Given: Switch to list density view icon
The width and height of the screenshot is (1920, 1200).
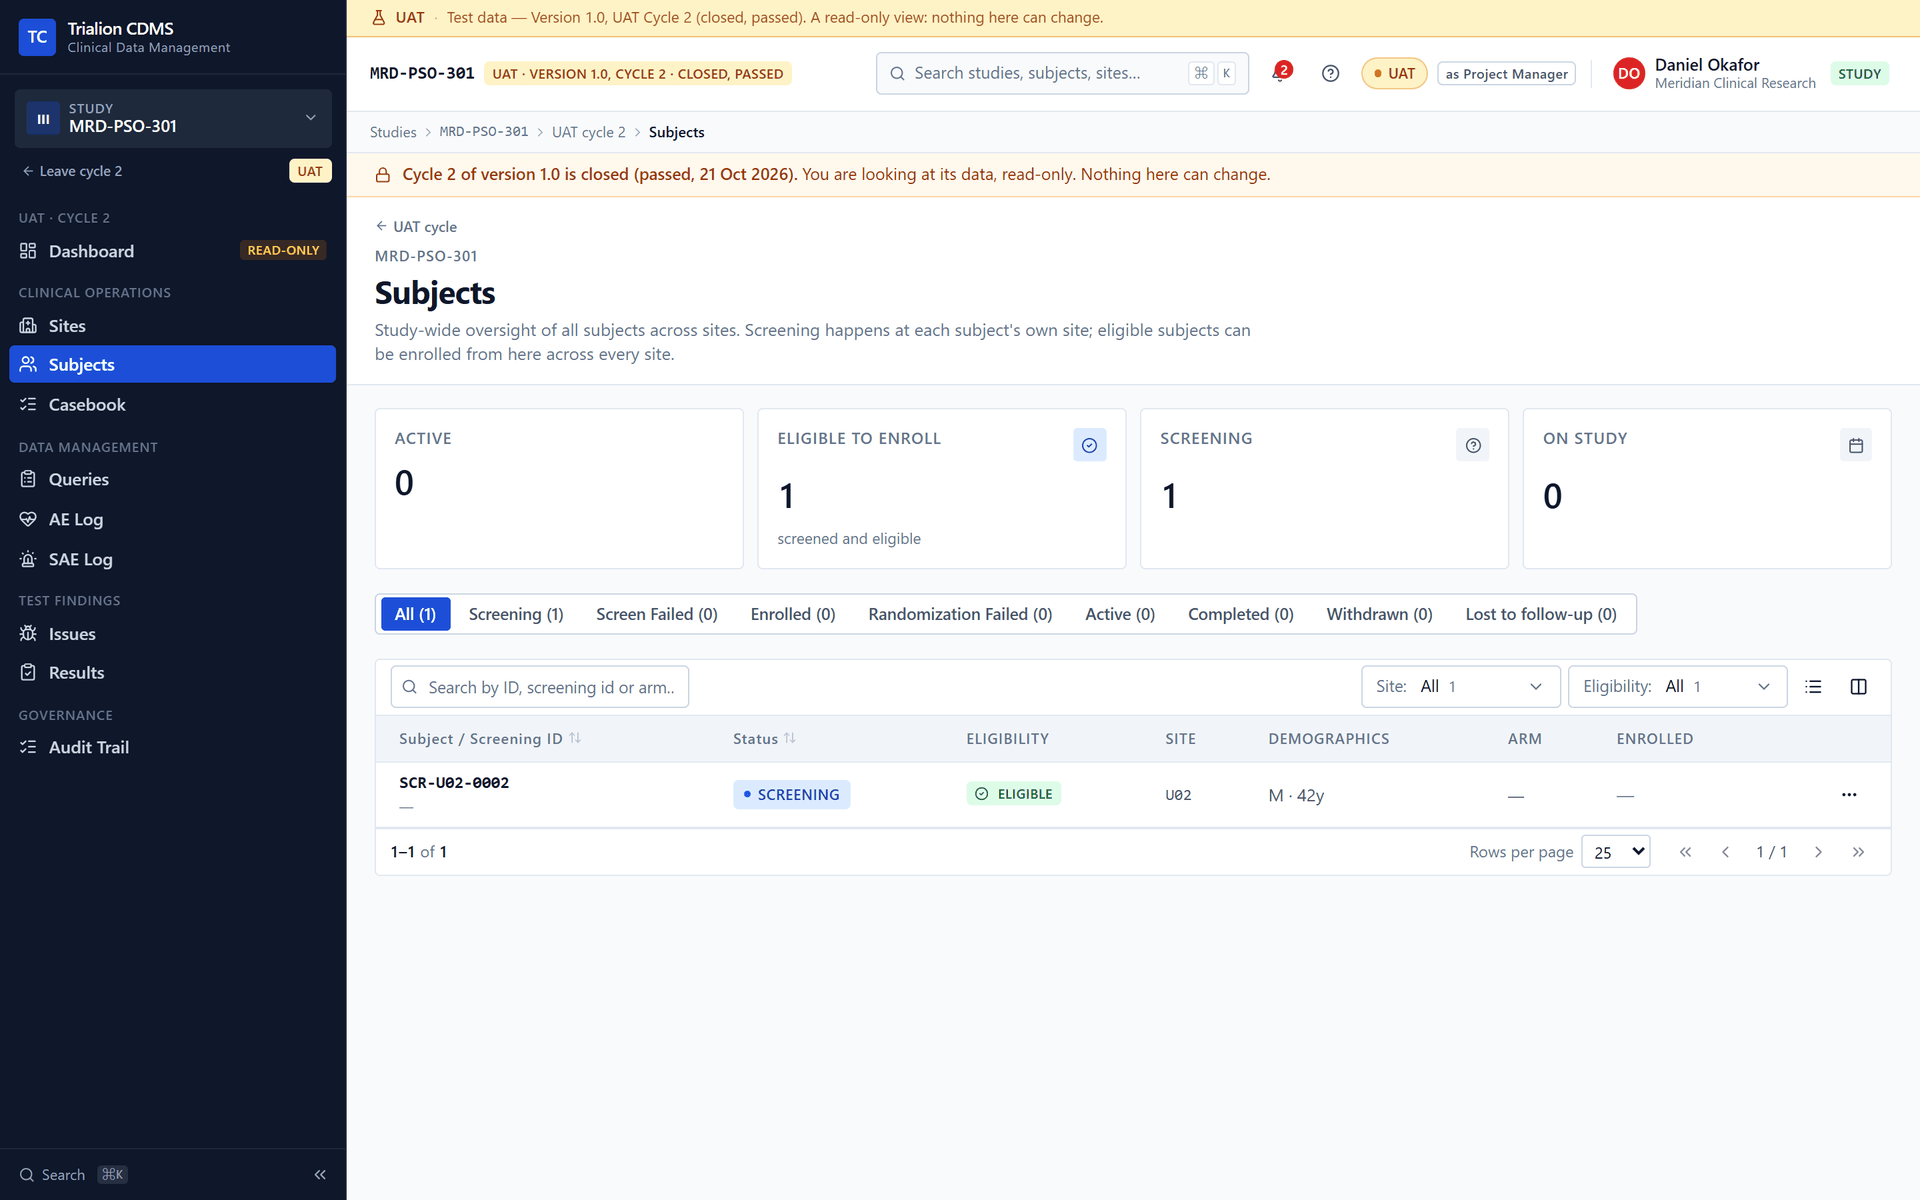Looking at the screenshot, I should (1813, 687).
